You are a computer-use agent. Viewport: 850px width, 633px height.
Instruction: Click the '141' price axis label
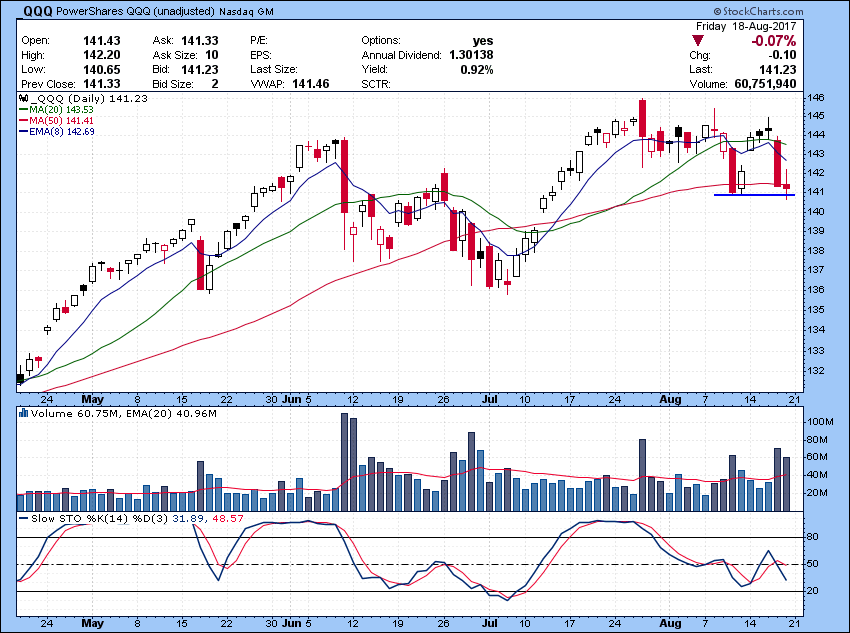(817, 192)
